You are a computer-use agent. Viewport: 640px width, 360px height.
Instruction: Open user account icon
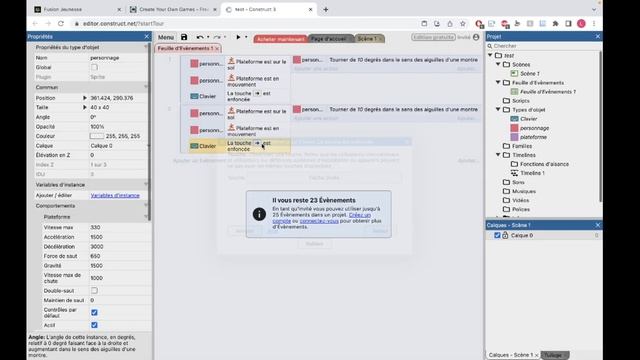coord(476,37)
